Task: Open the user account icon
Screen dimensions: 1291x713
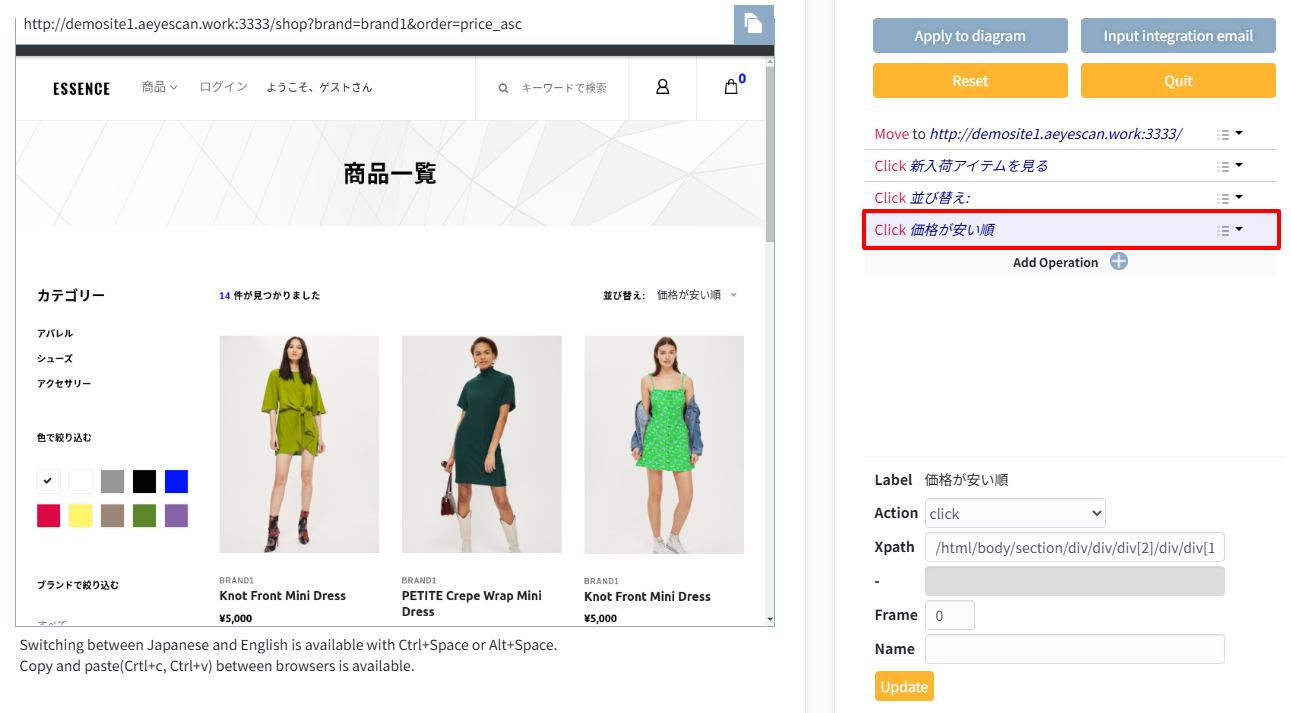Action: point(662,87)
